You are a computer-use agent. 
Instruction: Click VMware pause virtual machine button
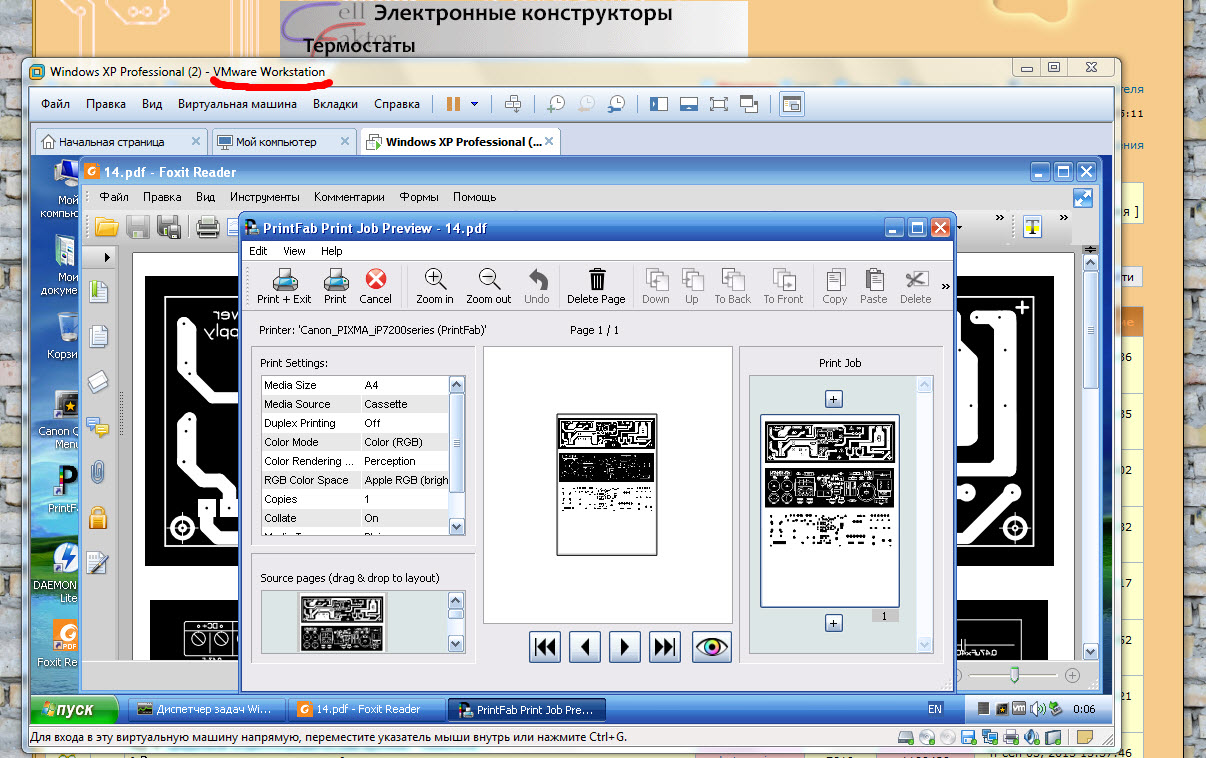[453, 104]
